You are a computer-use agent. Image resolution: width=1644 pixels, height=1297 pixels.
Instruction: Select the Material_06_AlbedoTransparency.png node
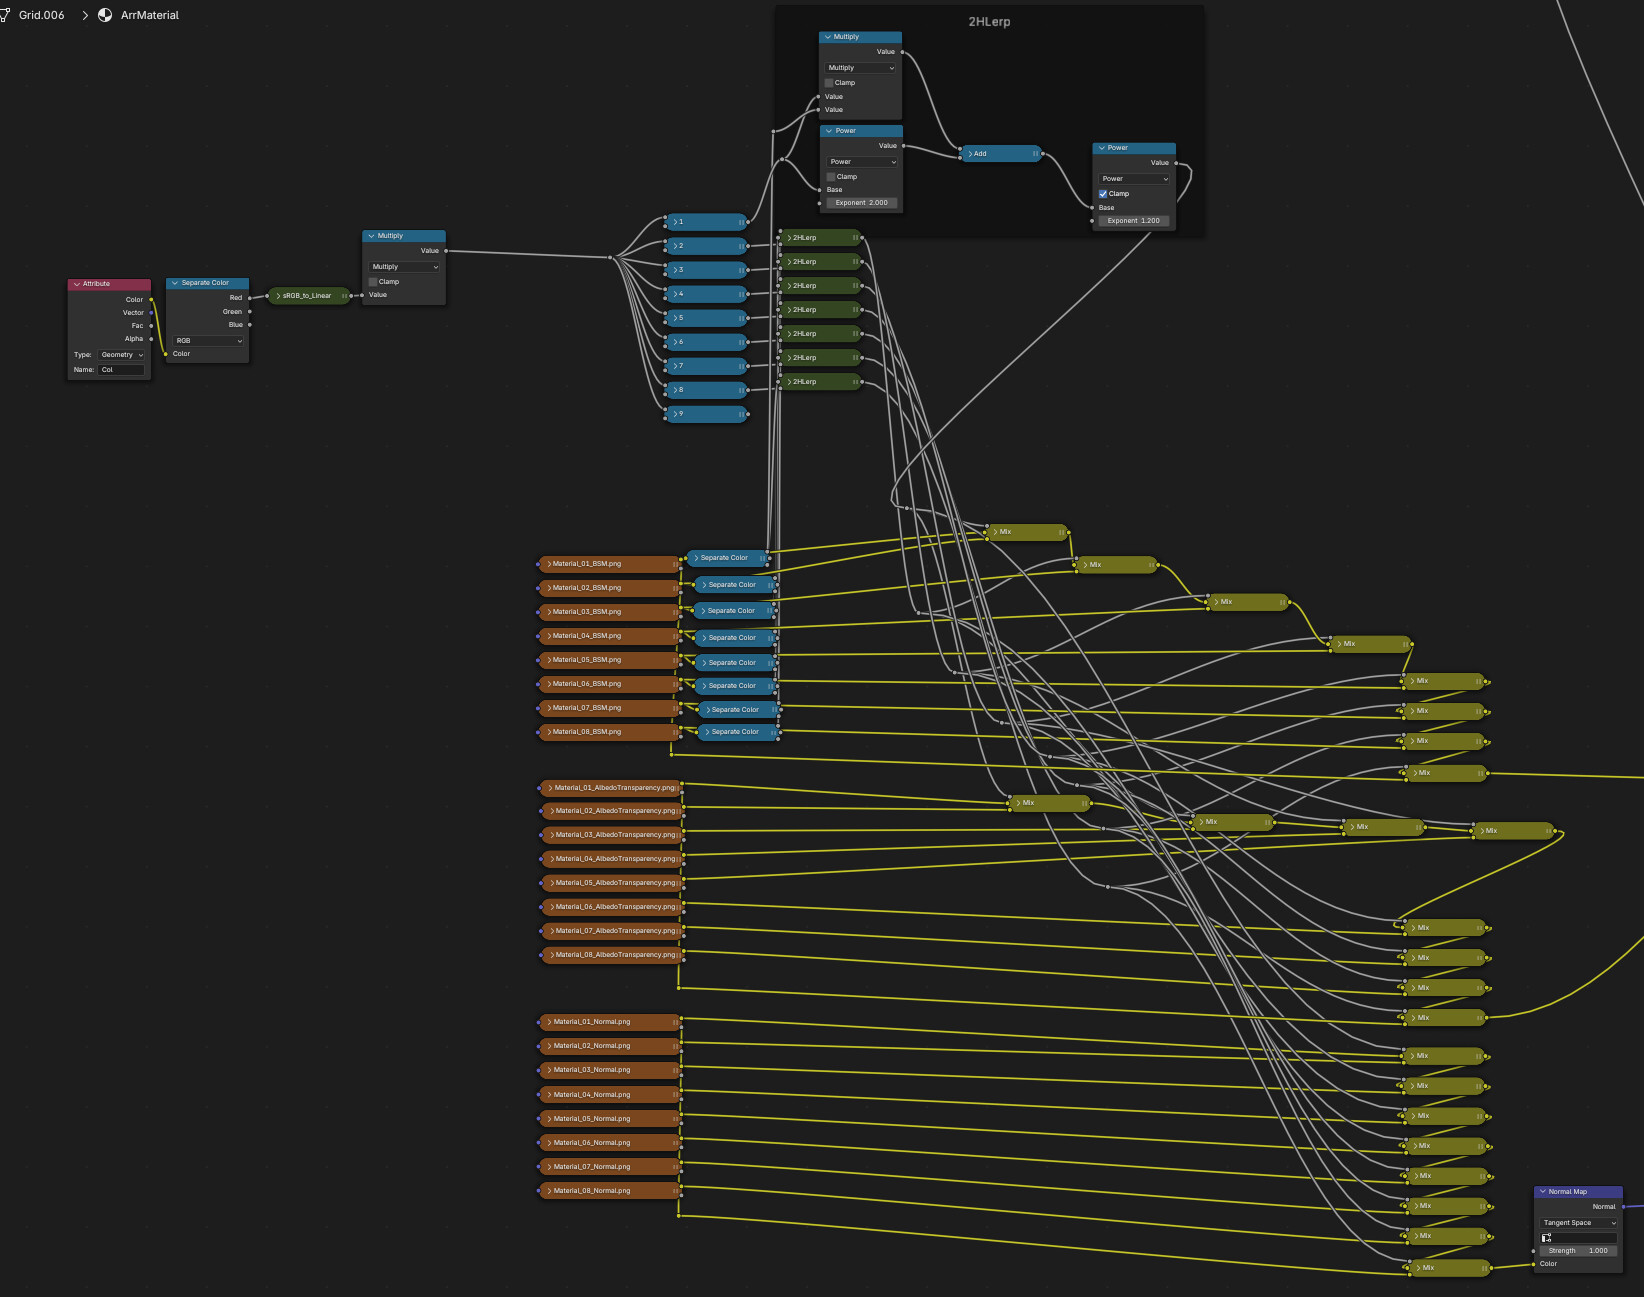point(611,907)
